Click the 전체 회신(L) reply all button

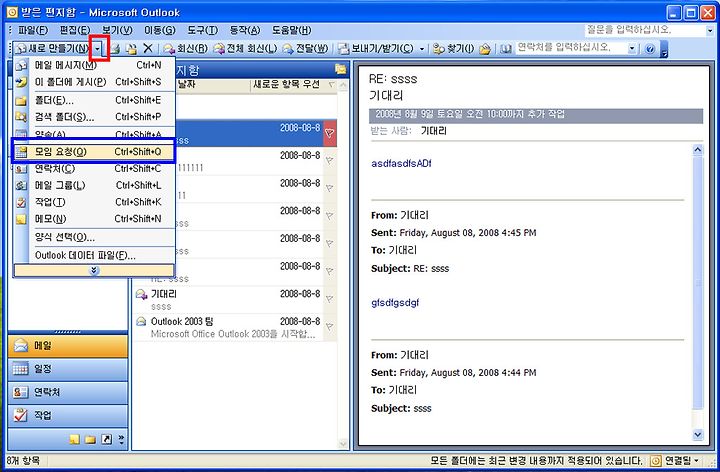(x=245, y=48)
